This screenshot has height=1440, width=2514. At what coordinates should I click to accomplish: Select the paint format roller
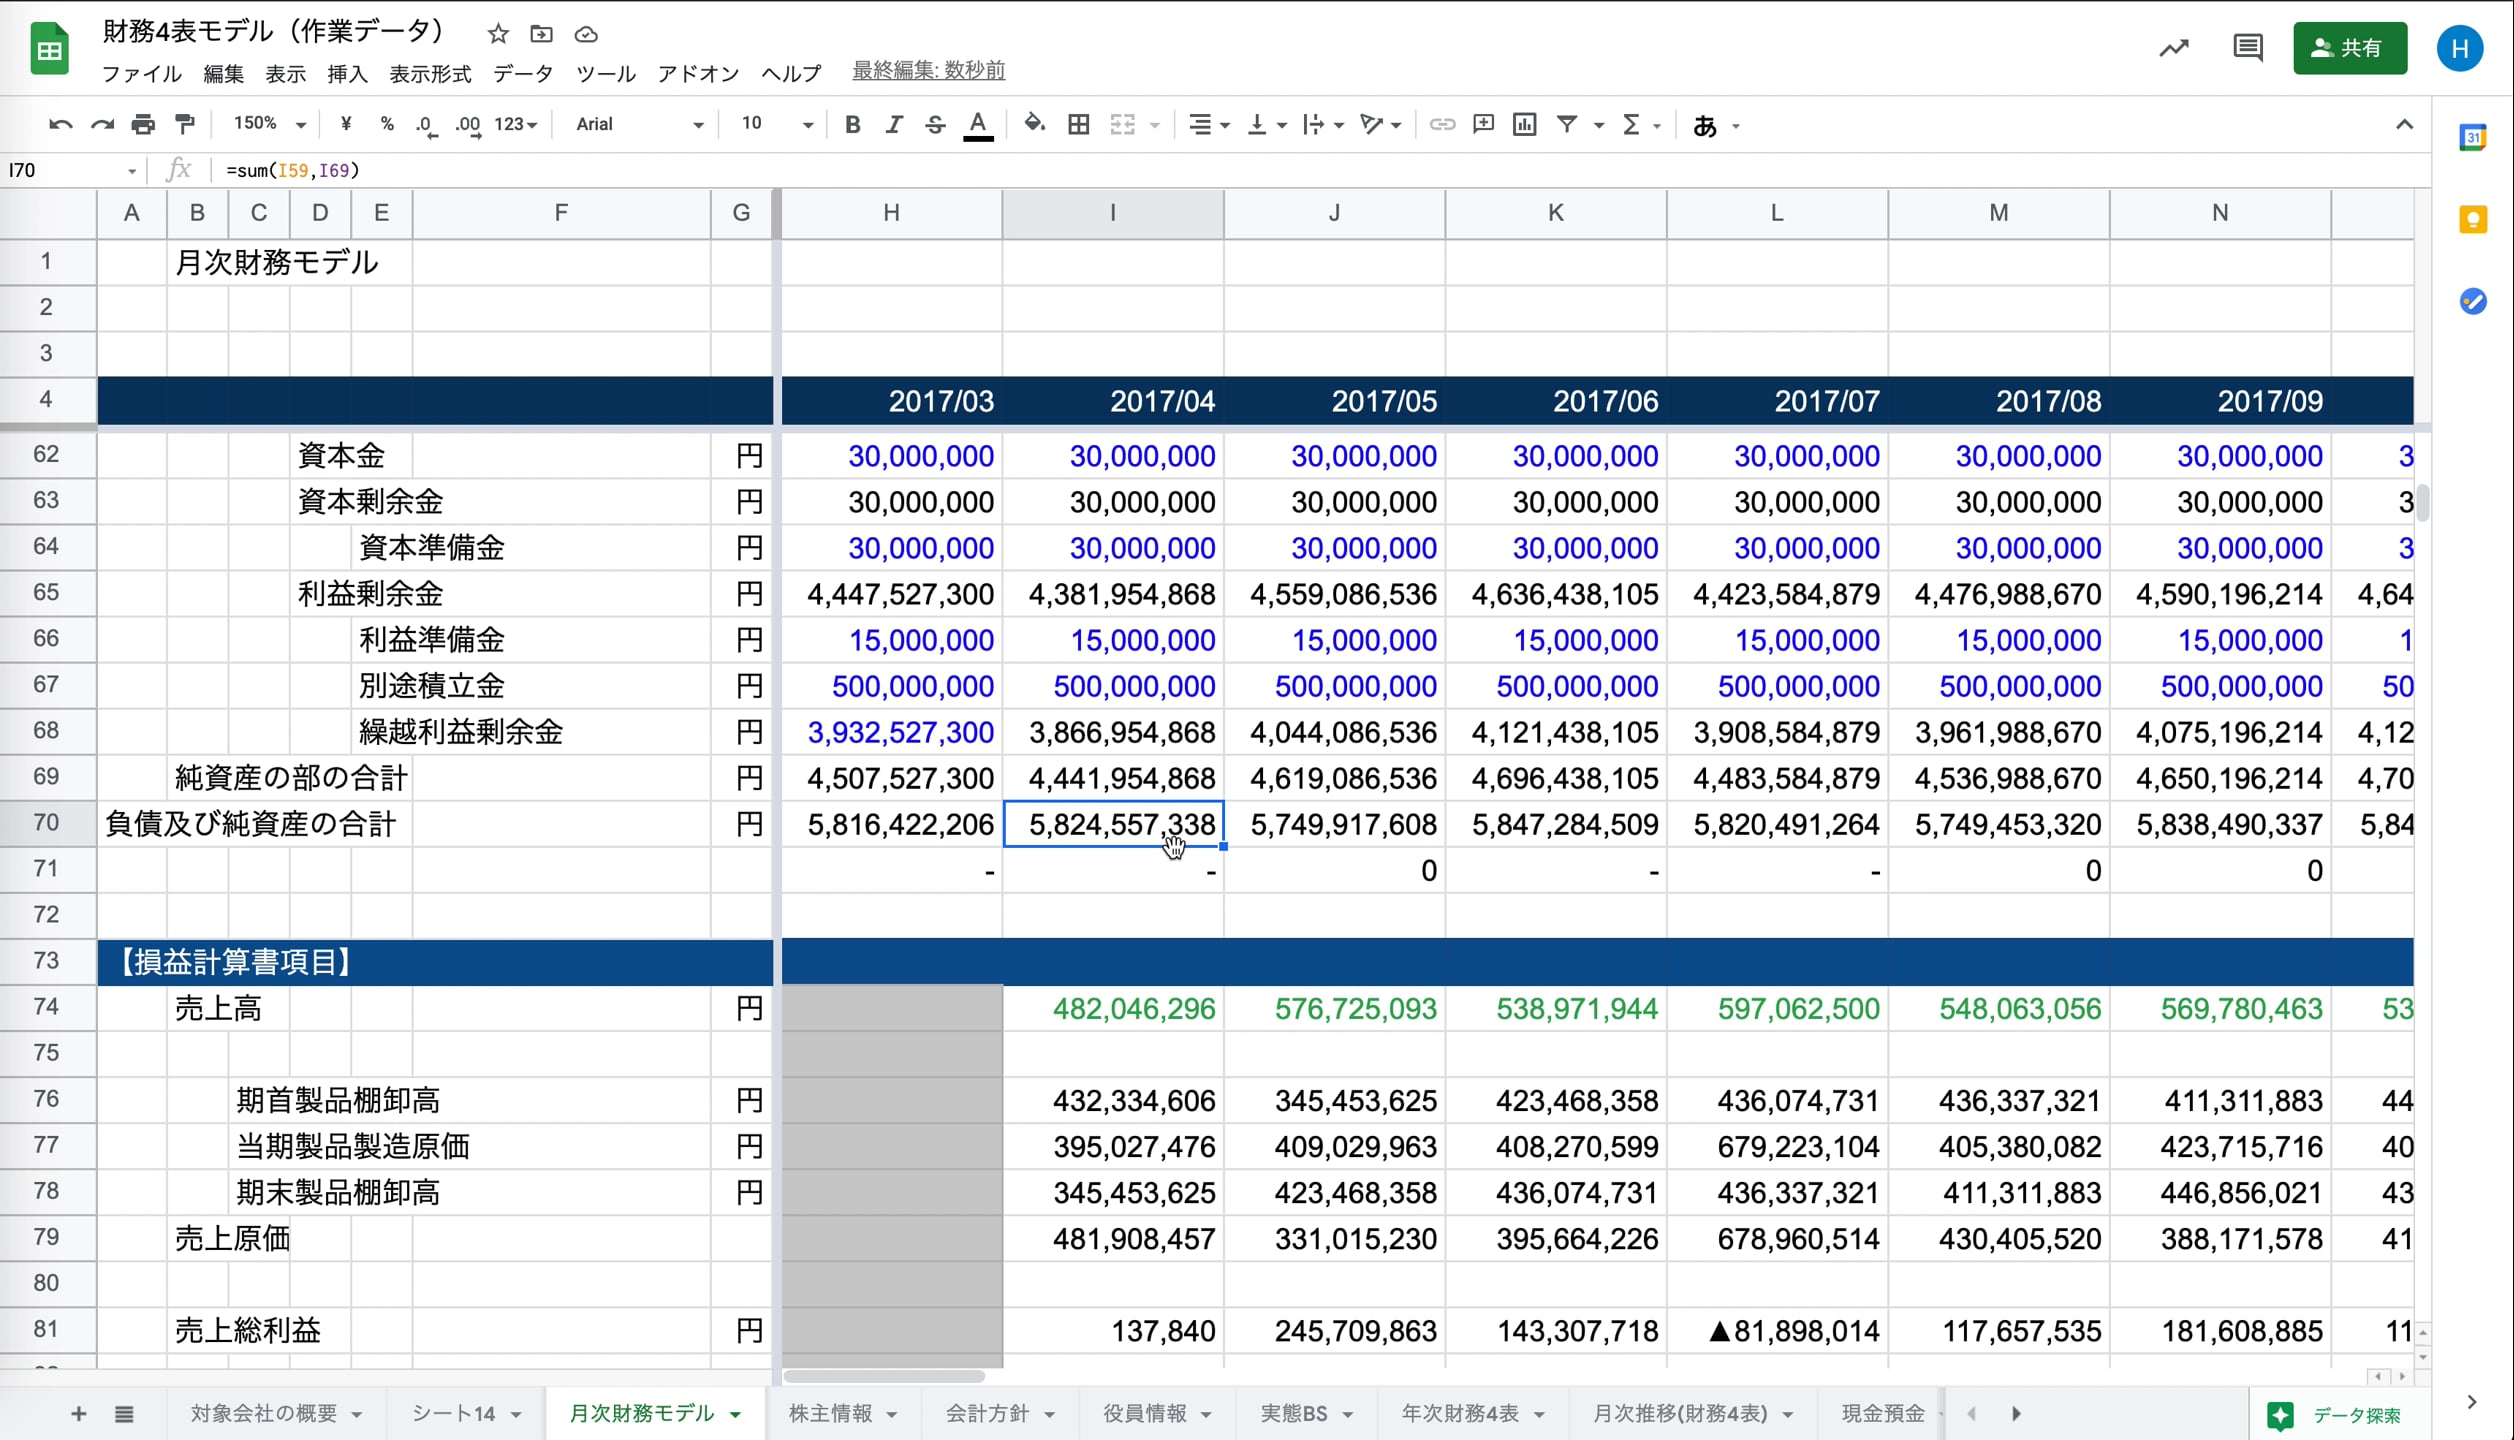pos(185,125)
